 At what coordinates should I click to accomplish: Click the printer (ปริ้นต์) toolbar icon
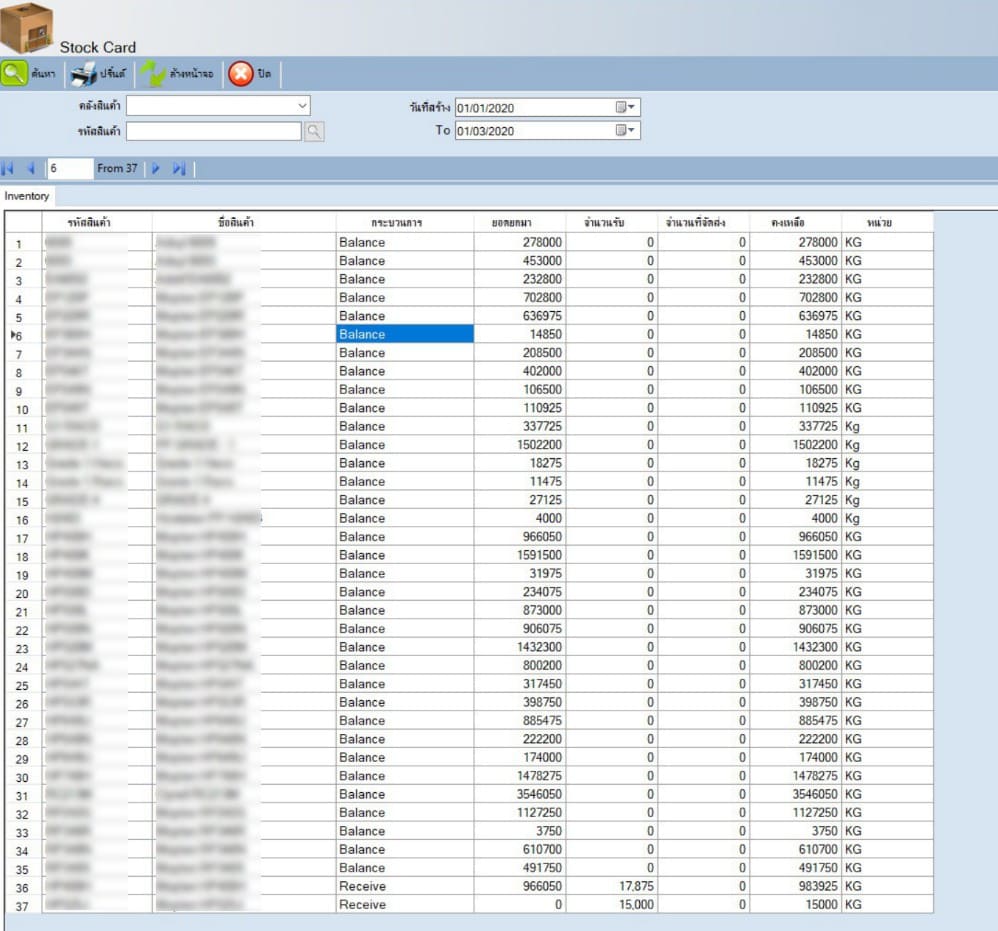tap(84, 74)
